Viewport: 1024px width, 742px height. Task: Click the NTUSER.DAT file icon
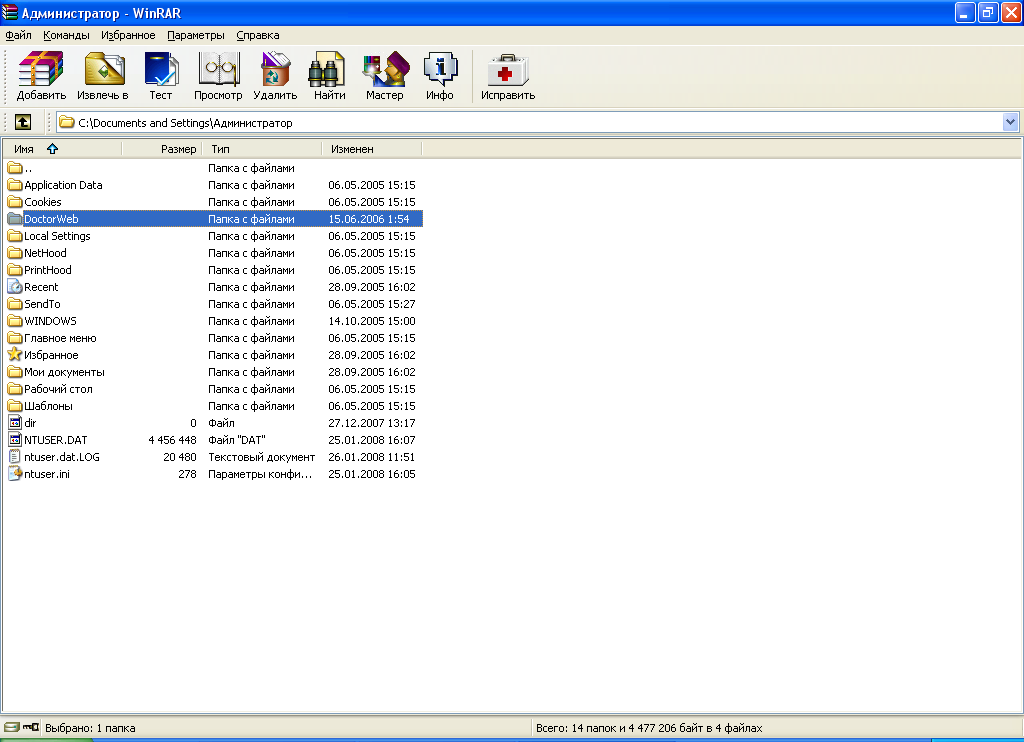[15, 440]
